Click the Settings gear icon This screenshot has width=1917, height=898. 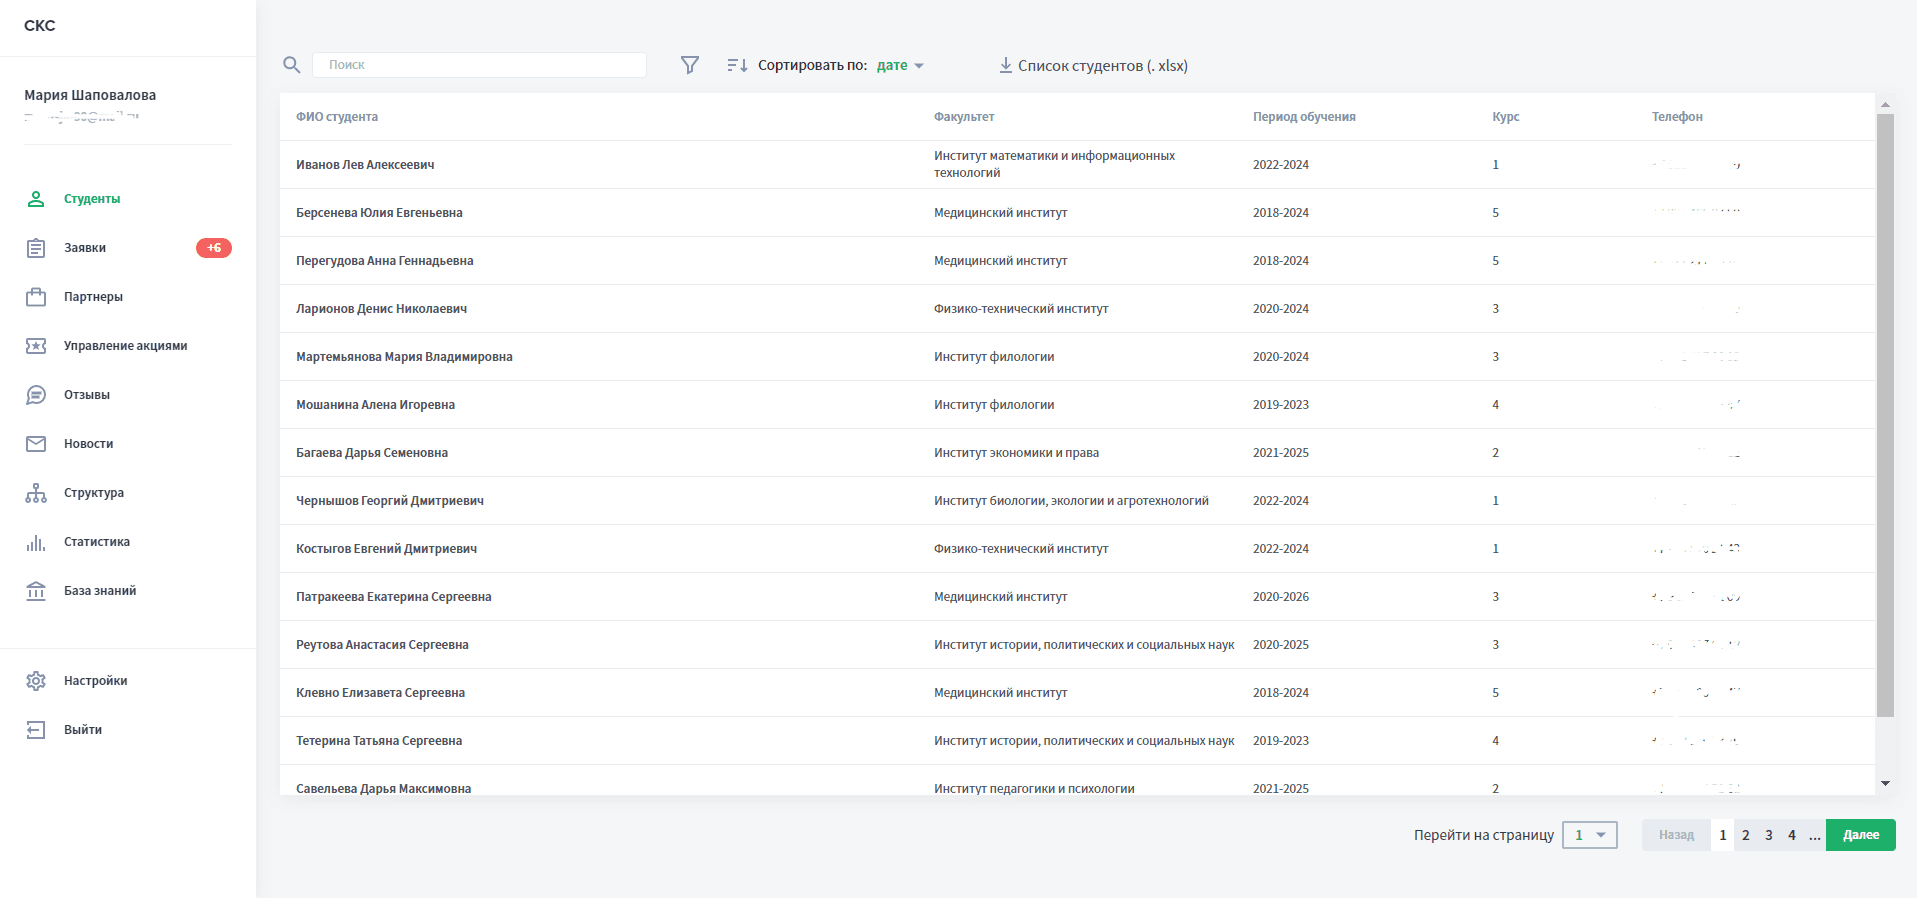pos(36,681)
